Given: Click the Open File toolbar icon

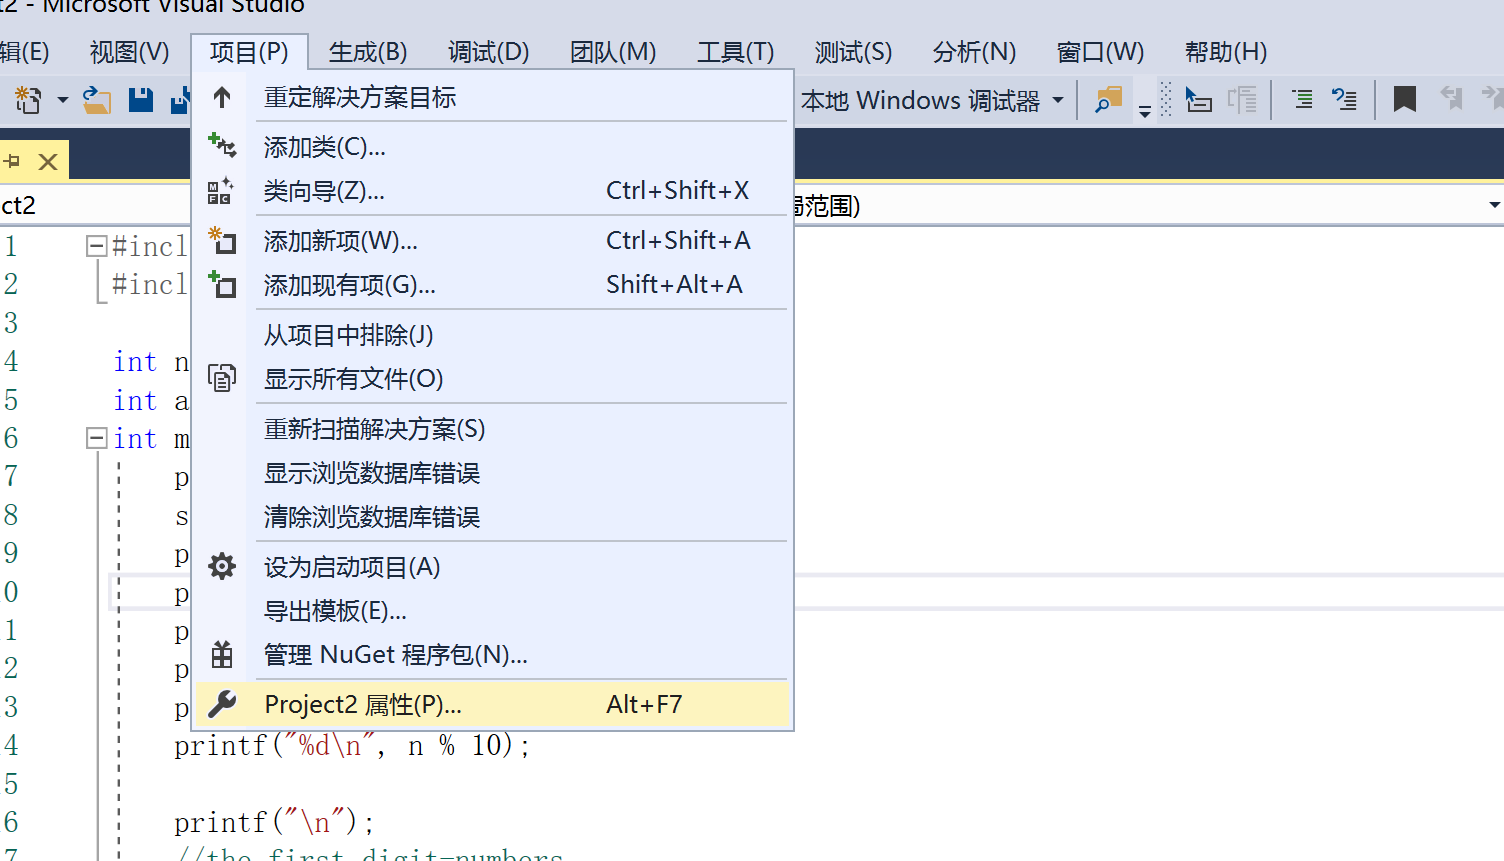Looking at the screenshot, I should point(96,100).
